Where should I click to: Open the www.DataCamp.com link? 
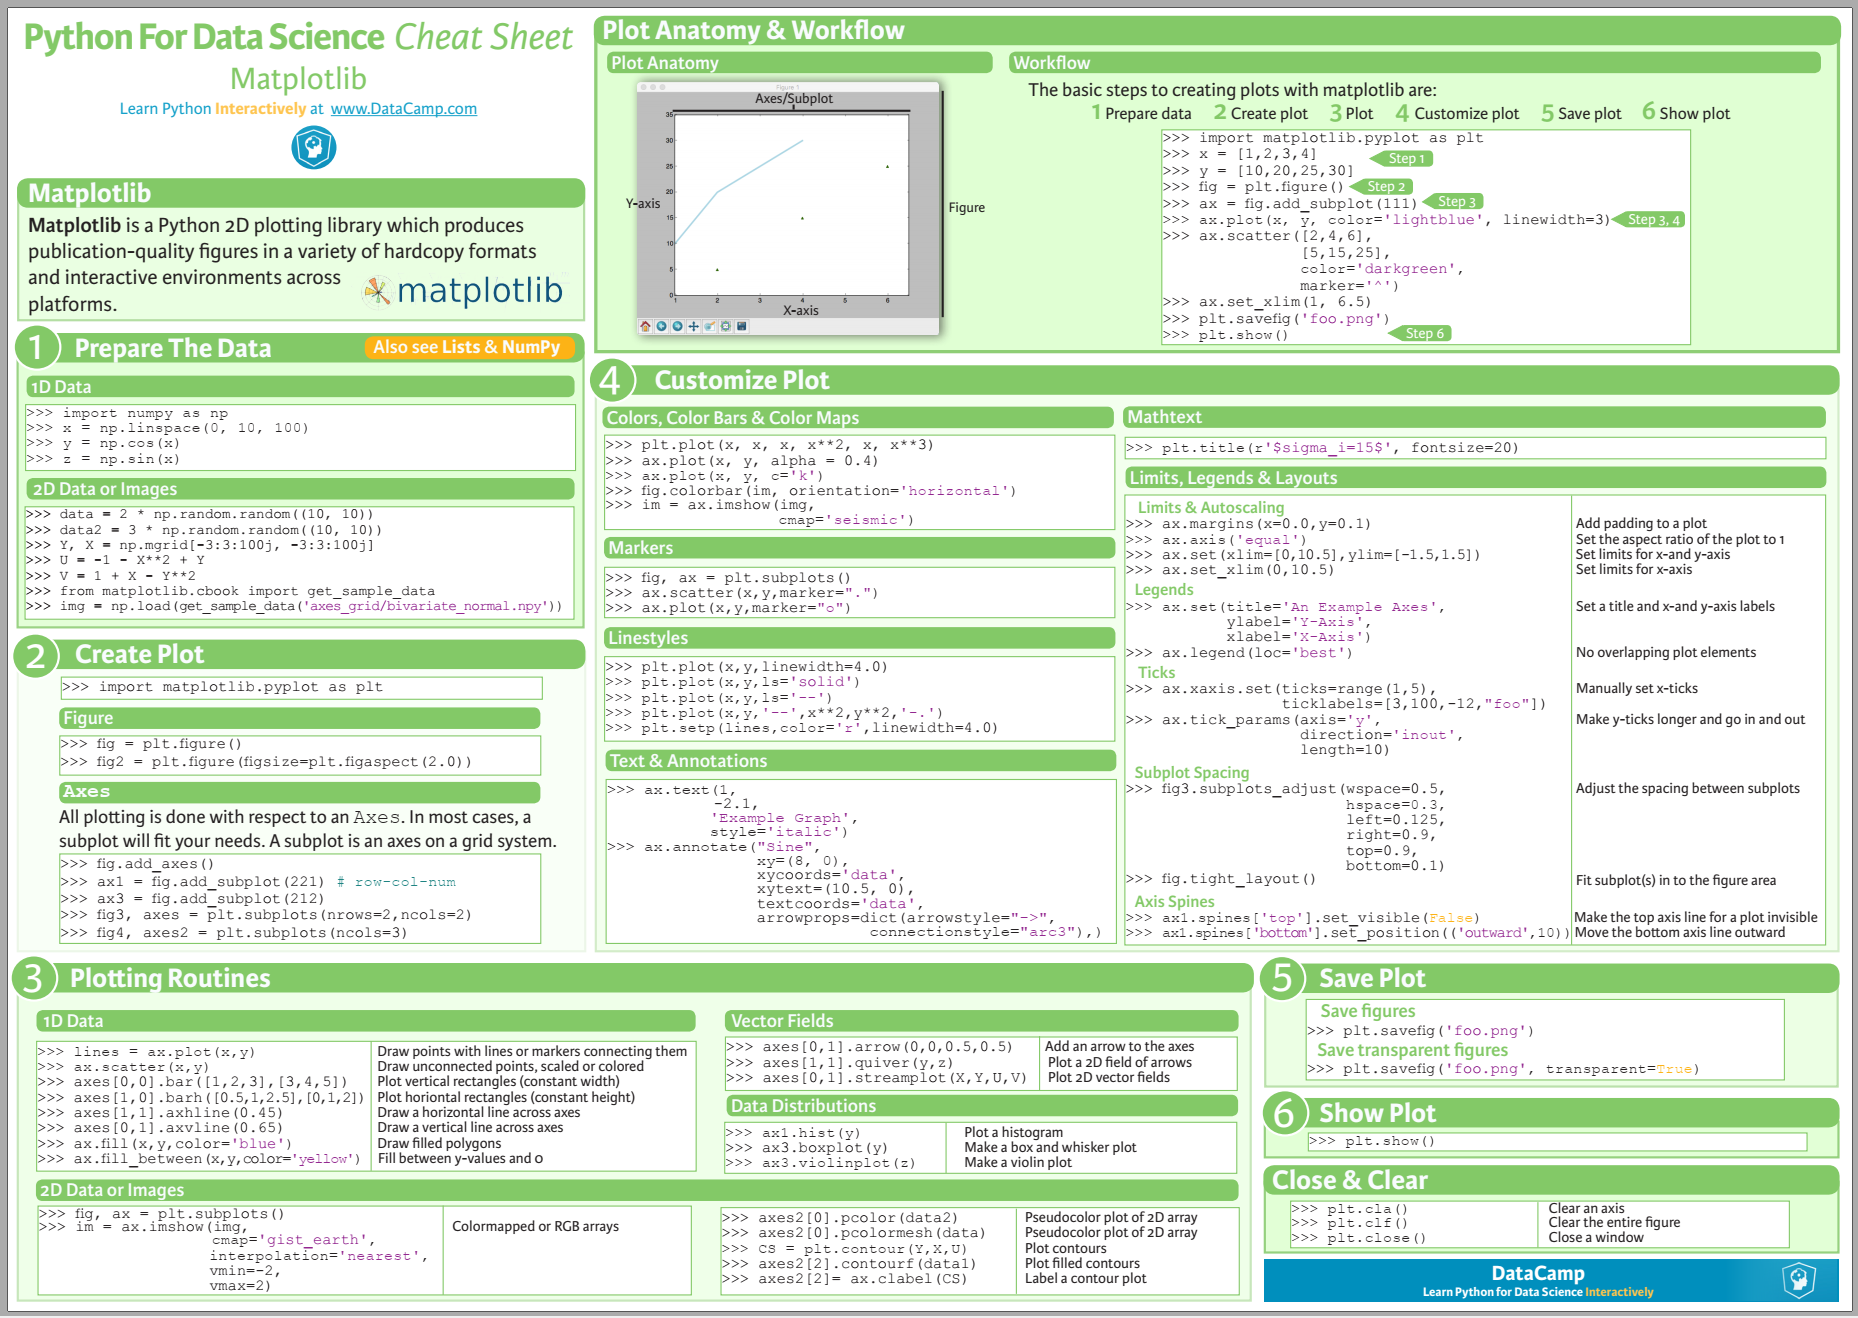click(x=404, y=108)
